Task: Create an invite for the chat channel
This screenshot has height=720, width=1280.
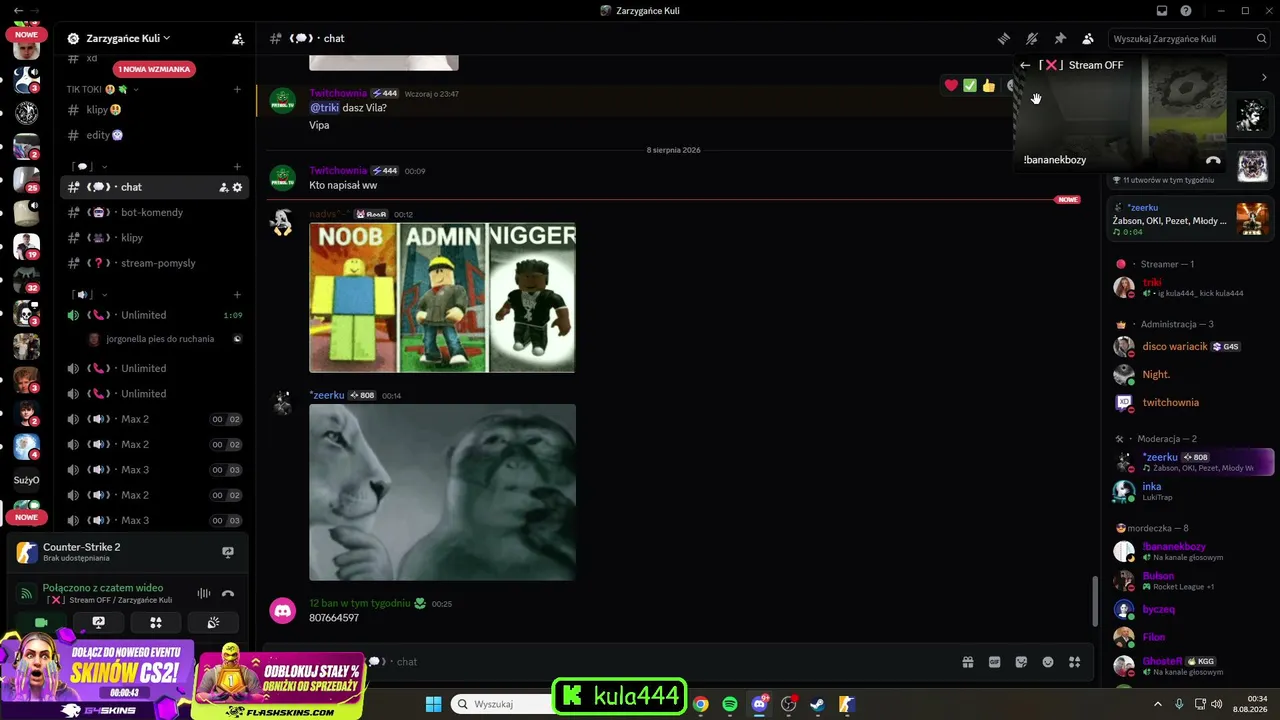Action: [224, 187]
